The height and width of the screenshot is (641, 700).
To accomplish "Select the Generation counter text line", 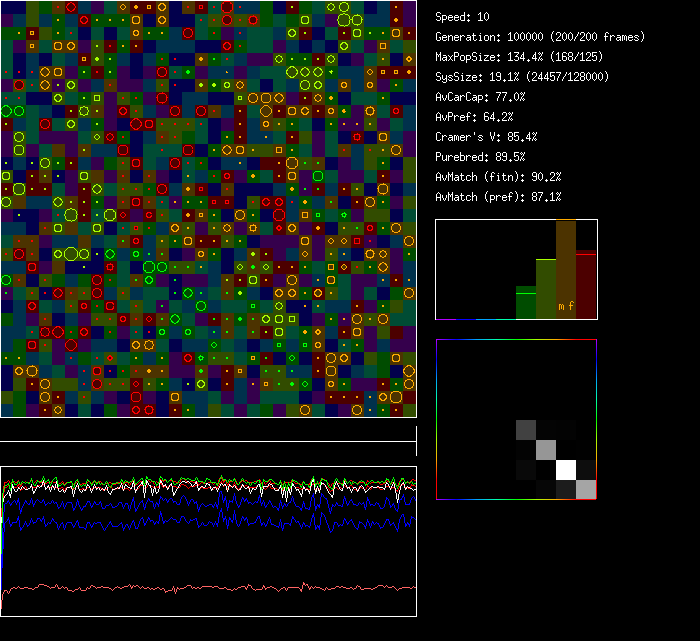I will tap(541, 37).
